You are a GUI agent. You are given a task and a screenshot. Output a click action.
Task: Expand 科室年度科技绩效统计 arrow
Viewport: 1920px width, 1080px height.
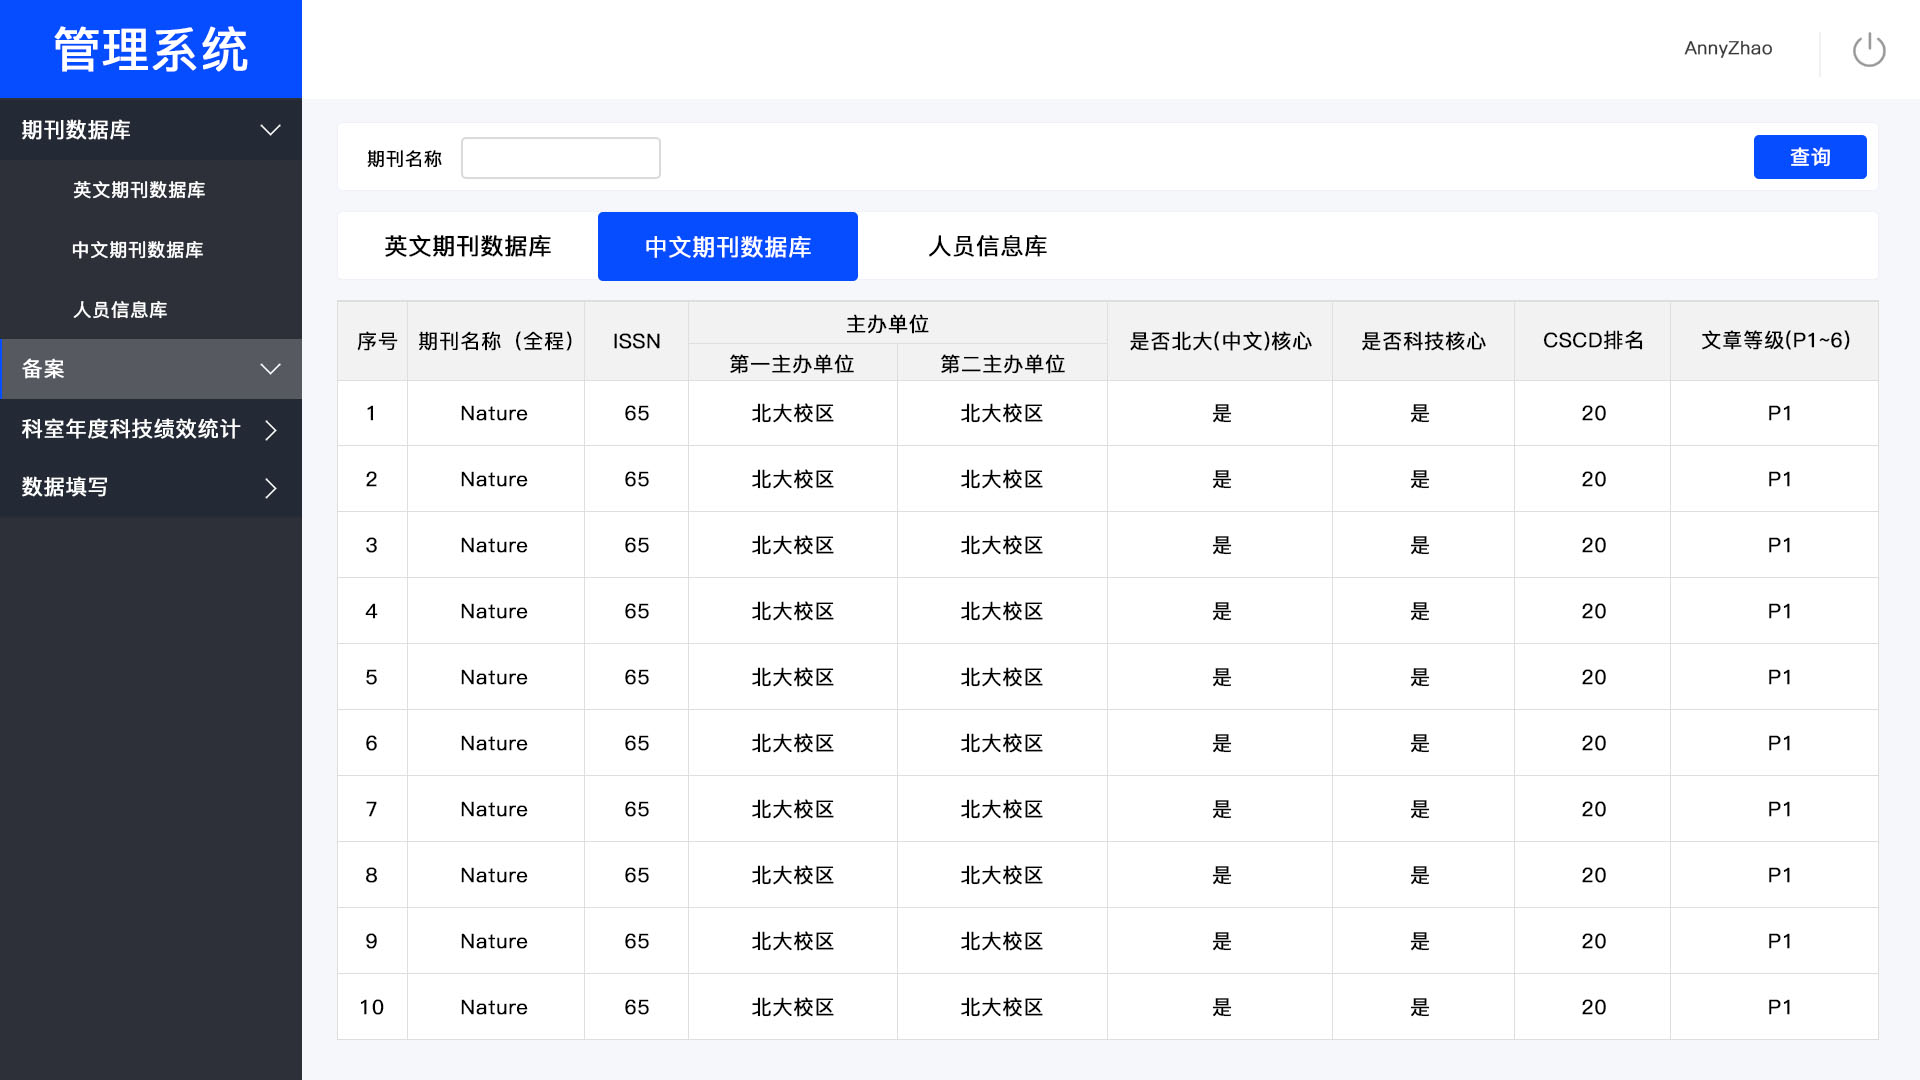[x=270, y=430]
